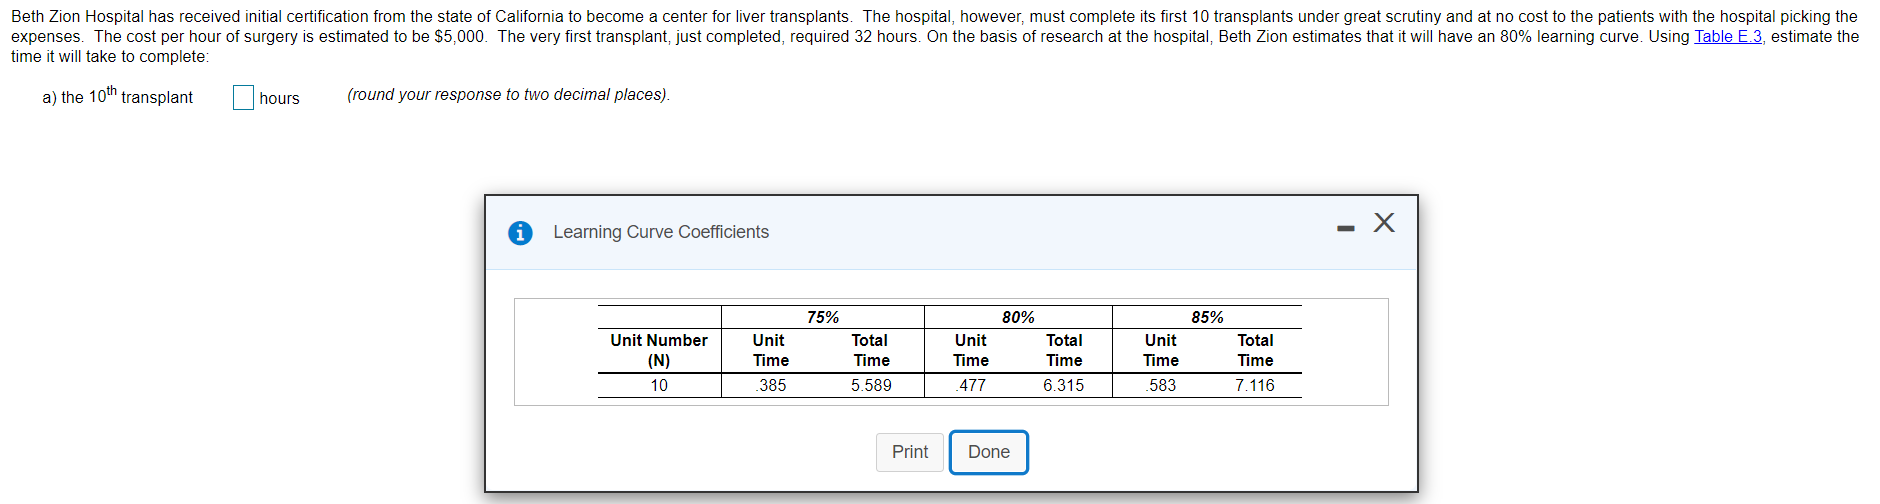Image resolution: width=1880 pixels, height=504 pixels.
Task: Focus the hours answer input box
Action: tap(243, 97)
